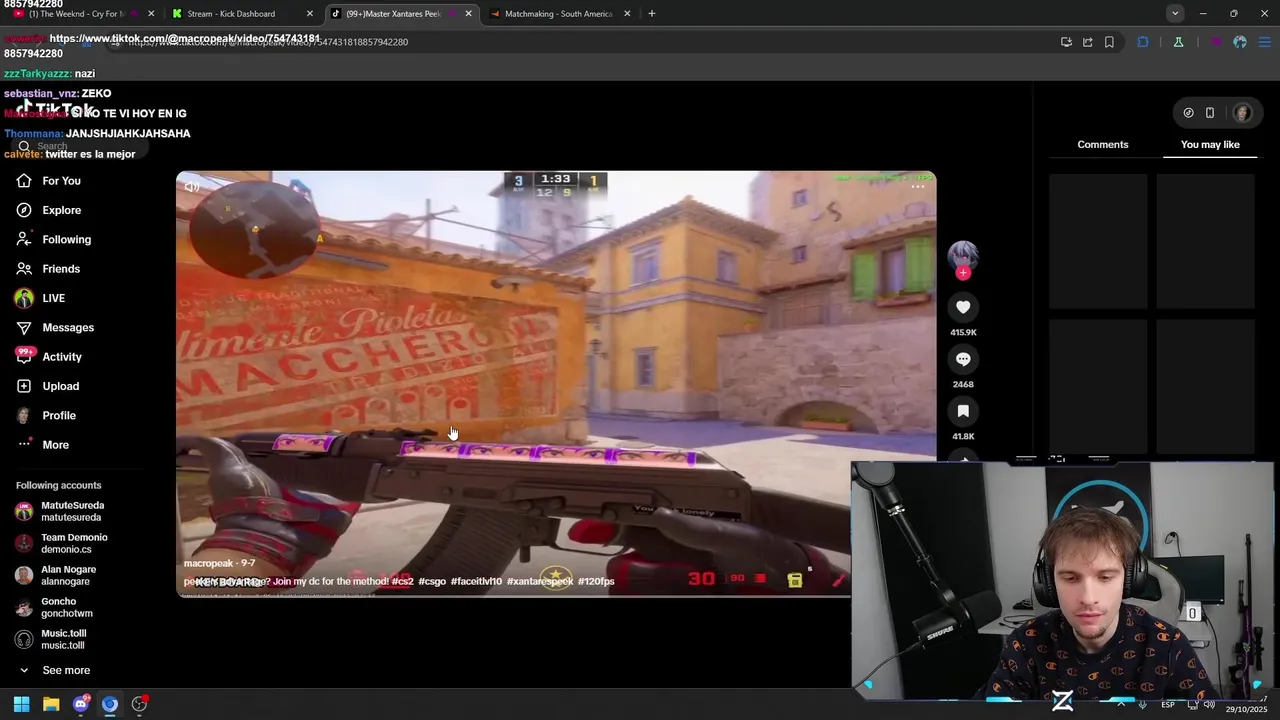Open Discord from the taskbar

81,704
